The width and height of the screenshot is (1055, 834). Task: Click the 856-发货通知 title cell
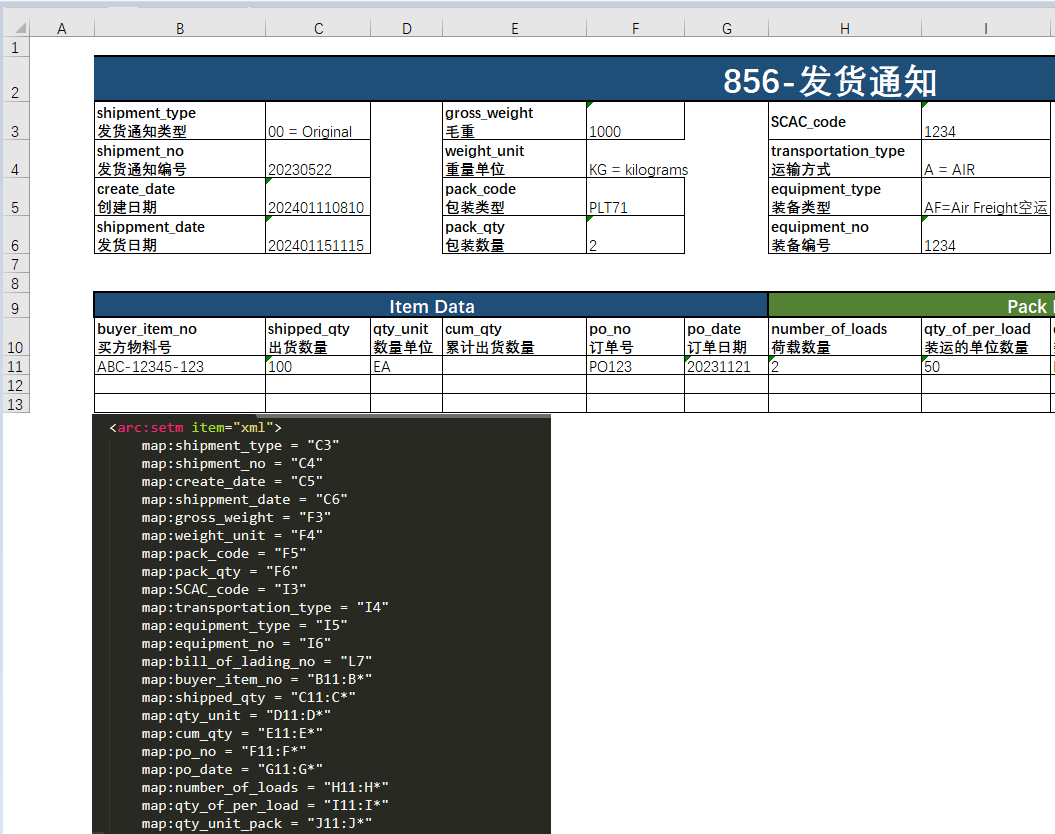click(x=828, y=81)
